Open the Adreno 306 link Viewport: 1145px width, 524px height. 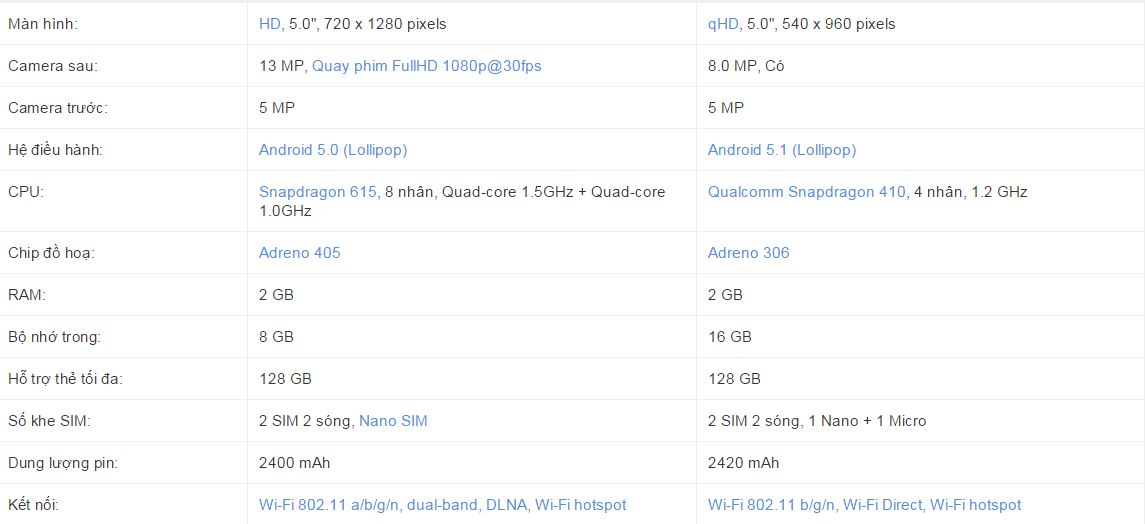(x=748, y=253)
